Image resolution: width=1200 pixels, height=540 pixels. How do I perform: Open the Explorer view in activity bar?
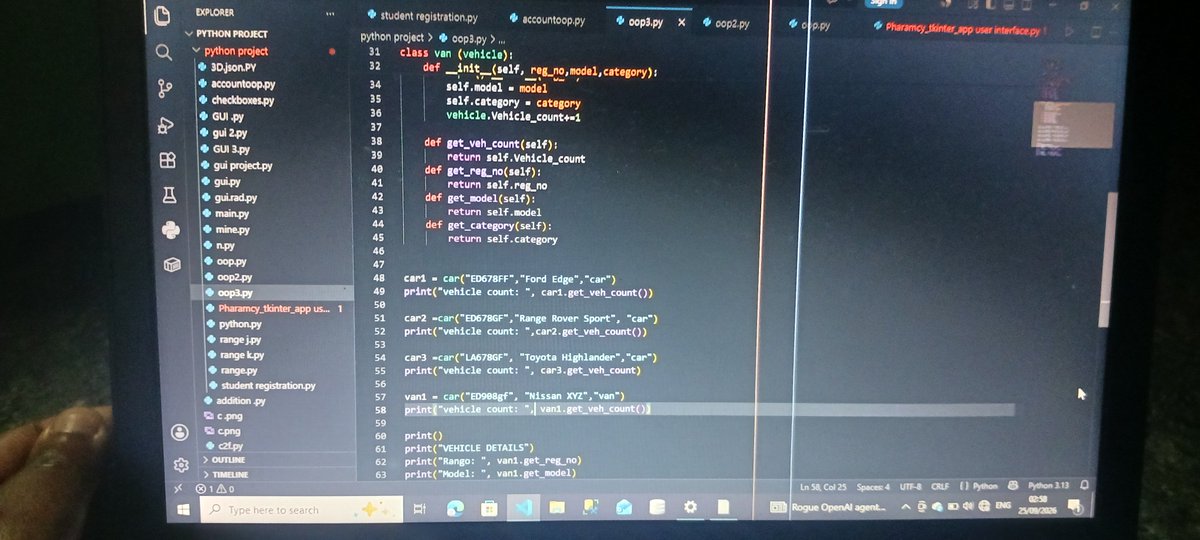coord(162,15)
